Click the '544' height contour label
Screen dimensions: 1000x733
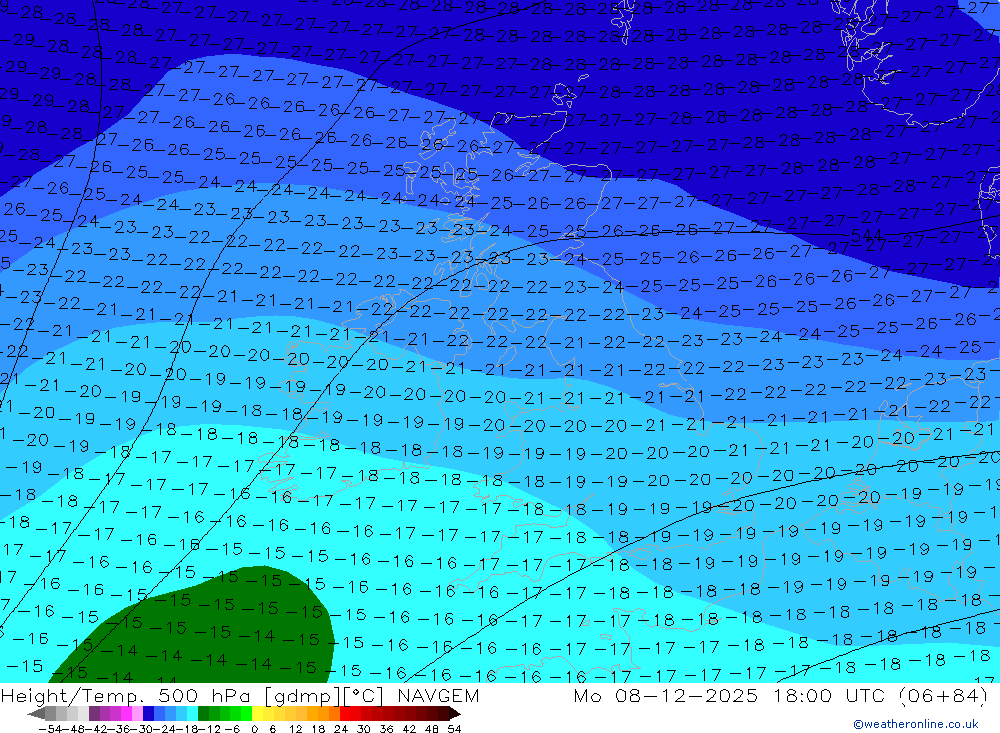click(x=866, y=235)
